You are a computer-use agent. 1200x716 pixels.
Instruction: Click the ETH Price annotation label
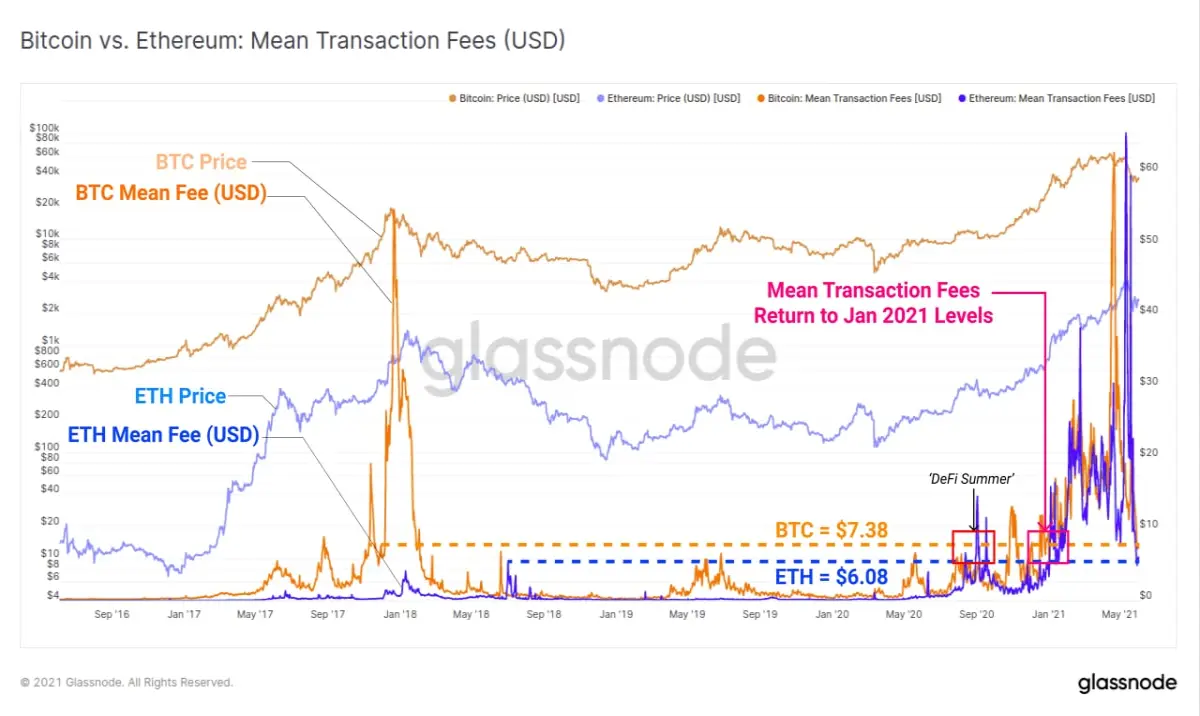180,396
